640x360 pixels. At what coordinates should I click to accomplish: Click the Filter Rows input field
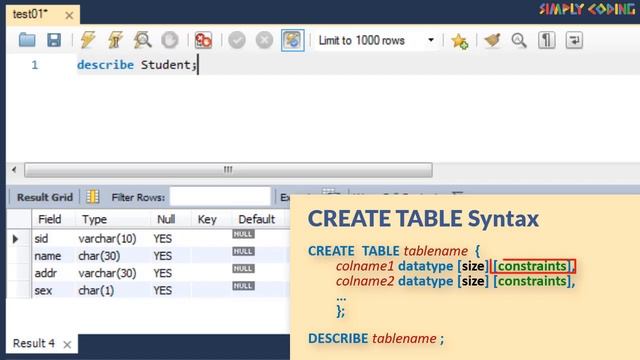[220, 197]
